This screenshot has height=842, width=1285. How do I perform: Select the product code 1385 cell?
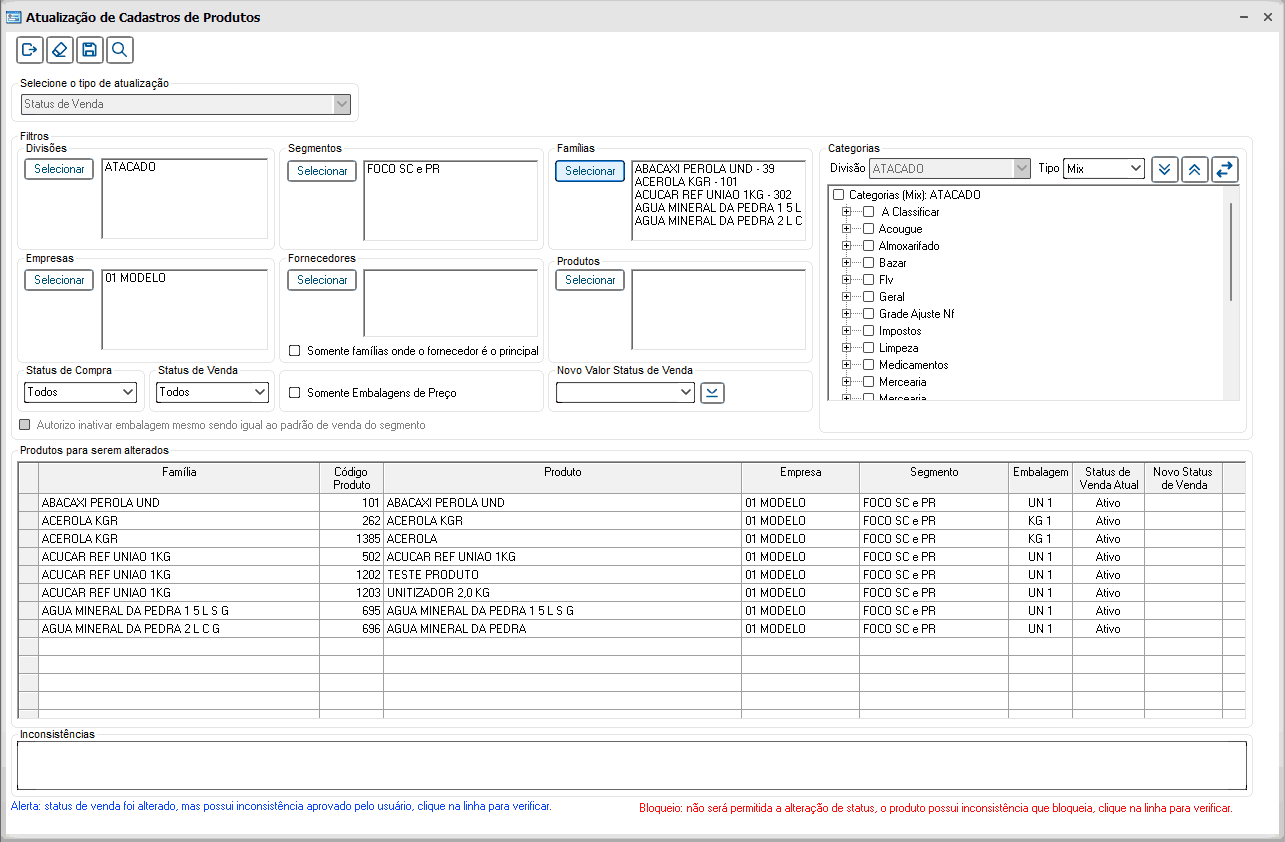[x=351, y=539]
